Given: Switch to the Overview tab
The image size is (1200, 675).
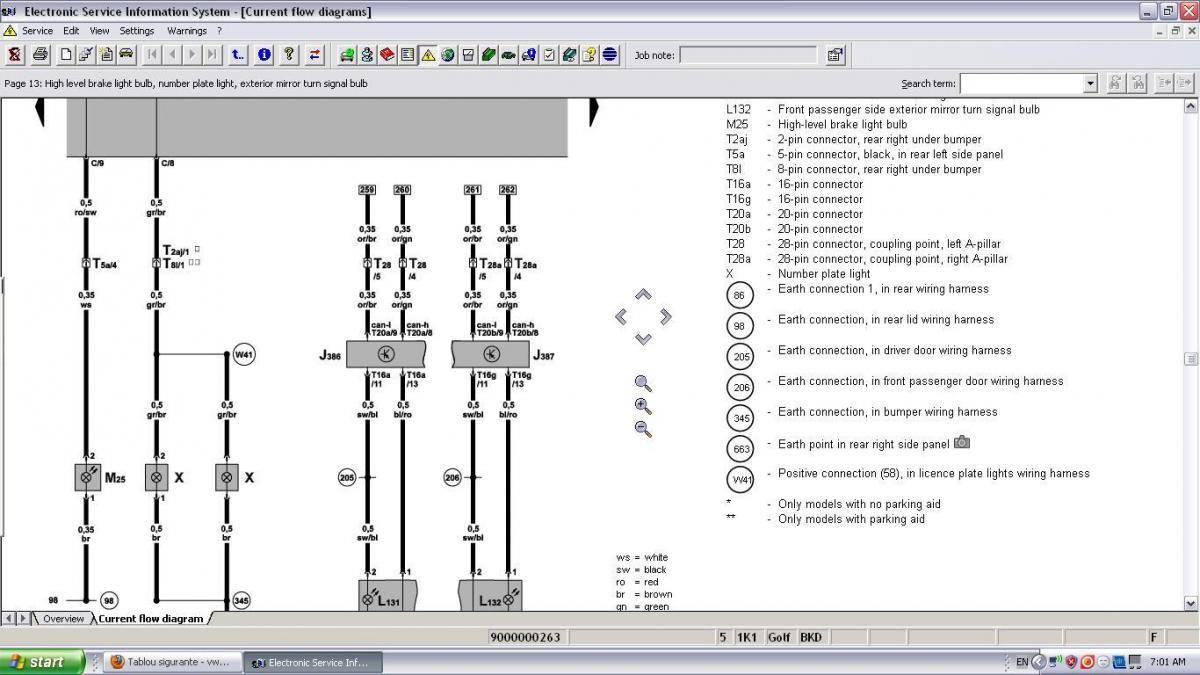Looking at the screenshot, I should pyautogui.click(x=63, y=619).
